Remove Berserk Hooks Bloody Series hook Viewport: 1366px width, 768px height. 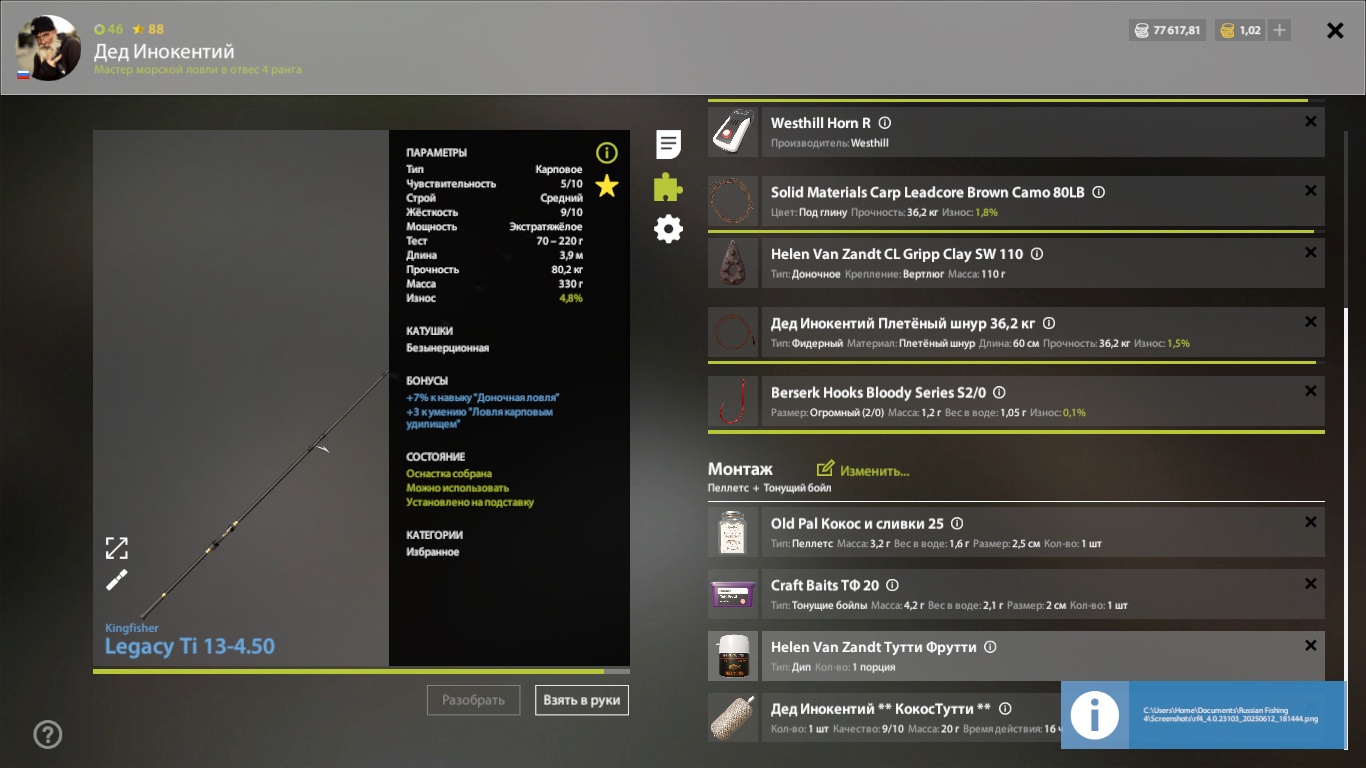pyautogui.click(x=1311, y=391)
